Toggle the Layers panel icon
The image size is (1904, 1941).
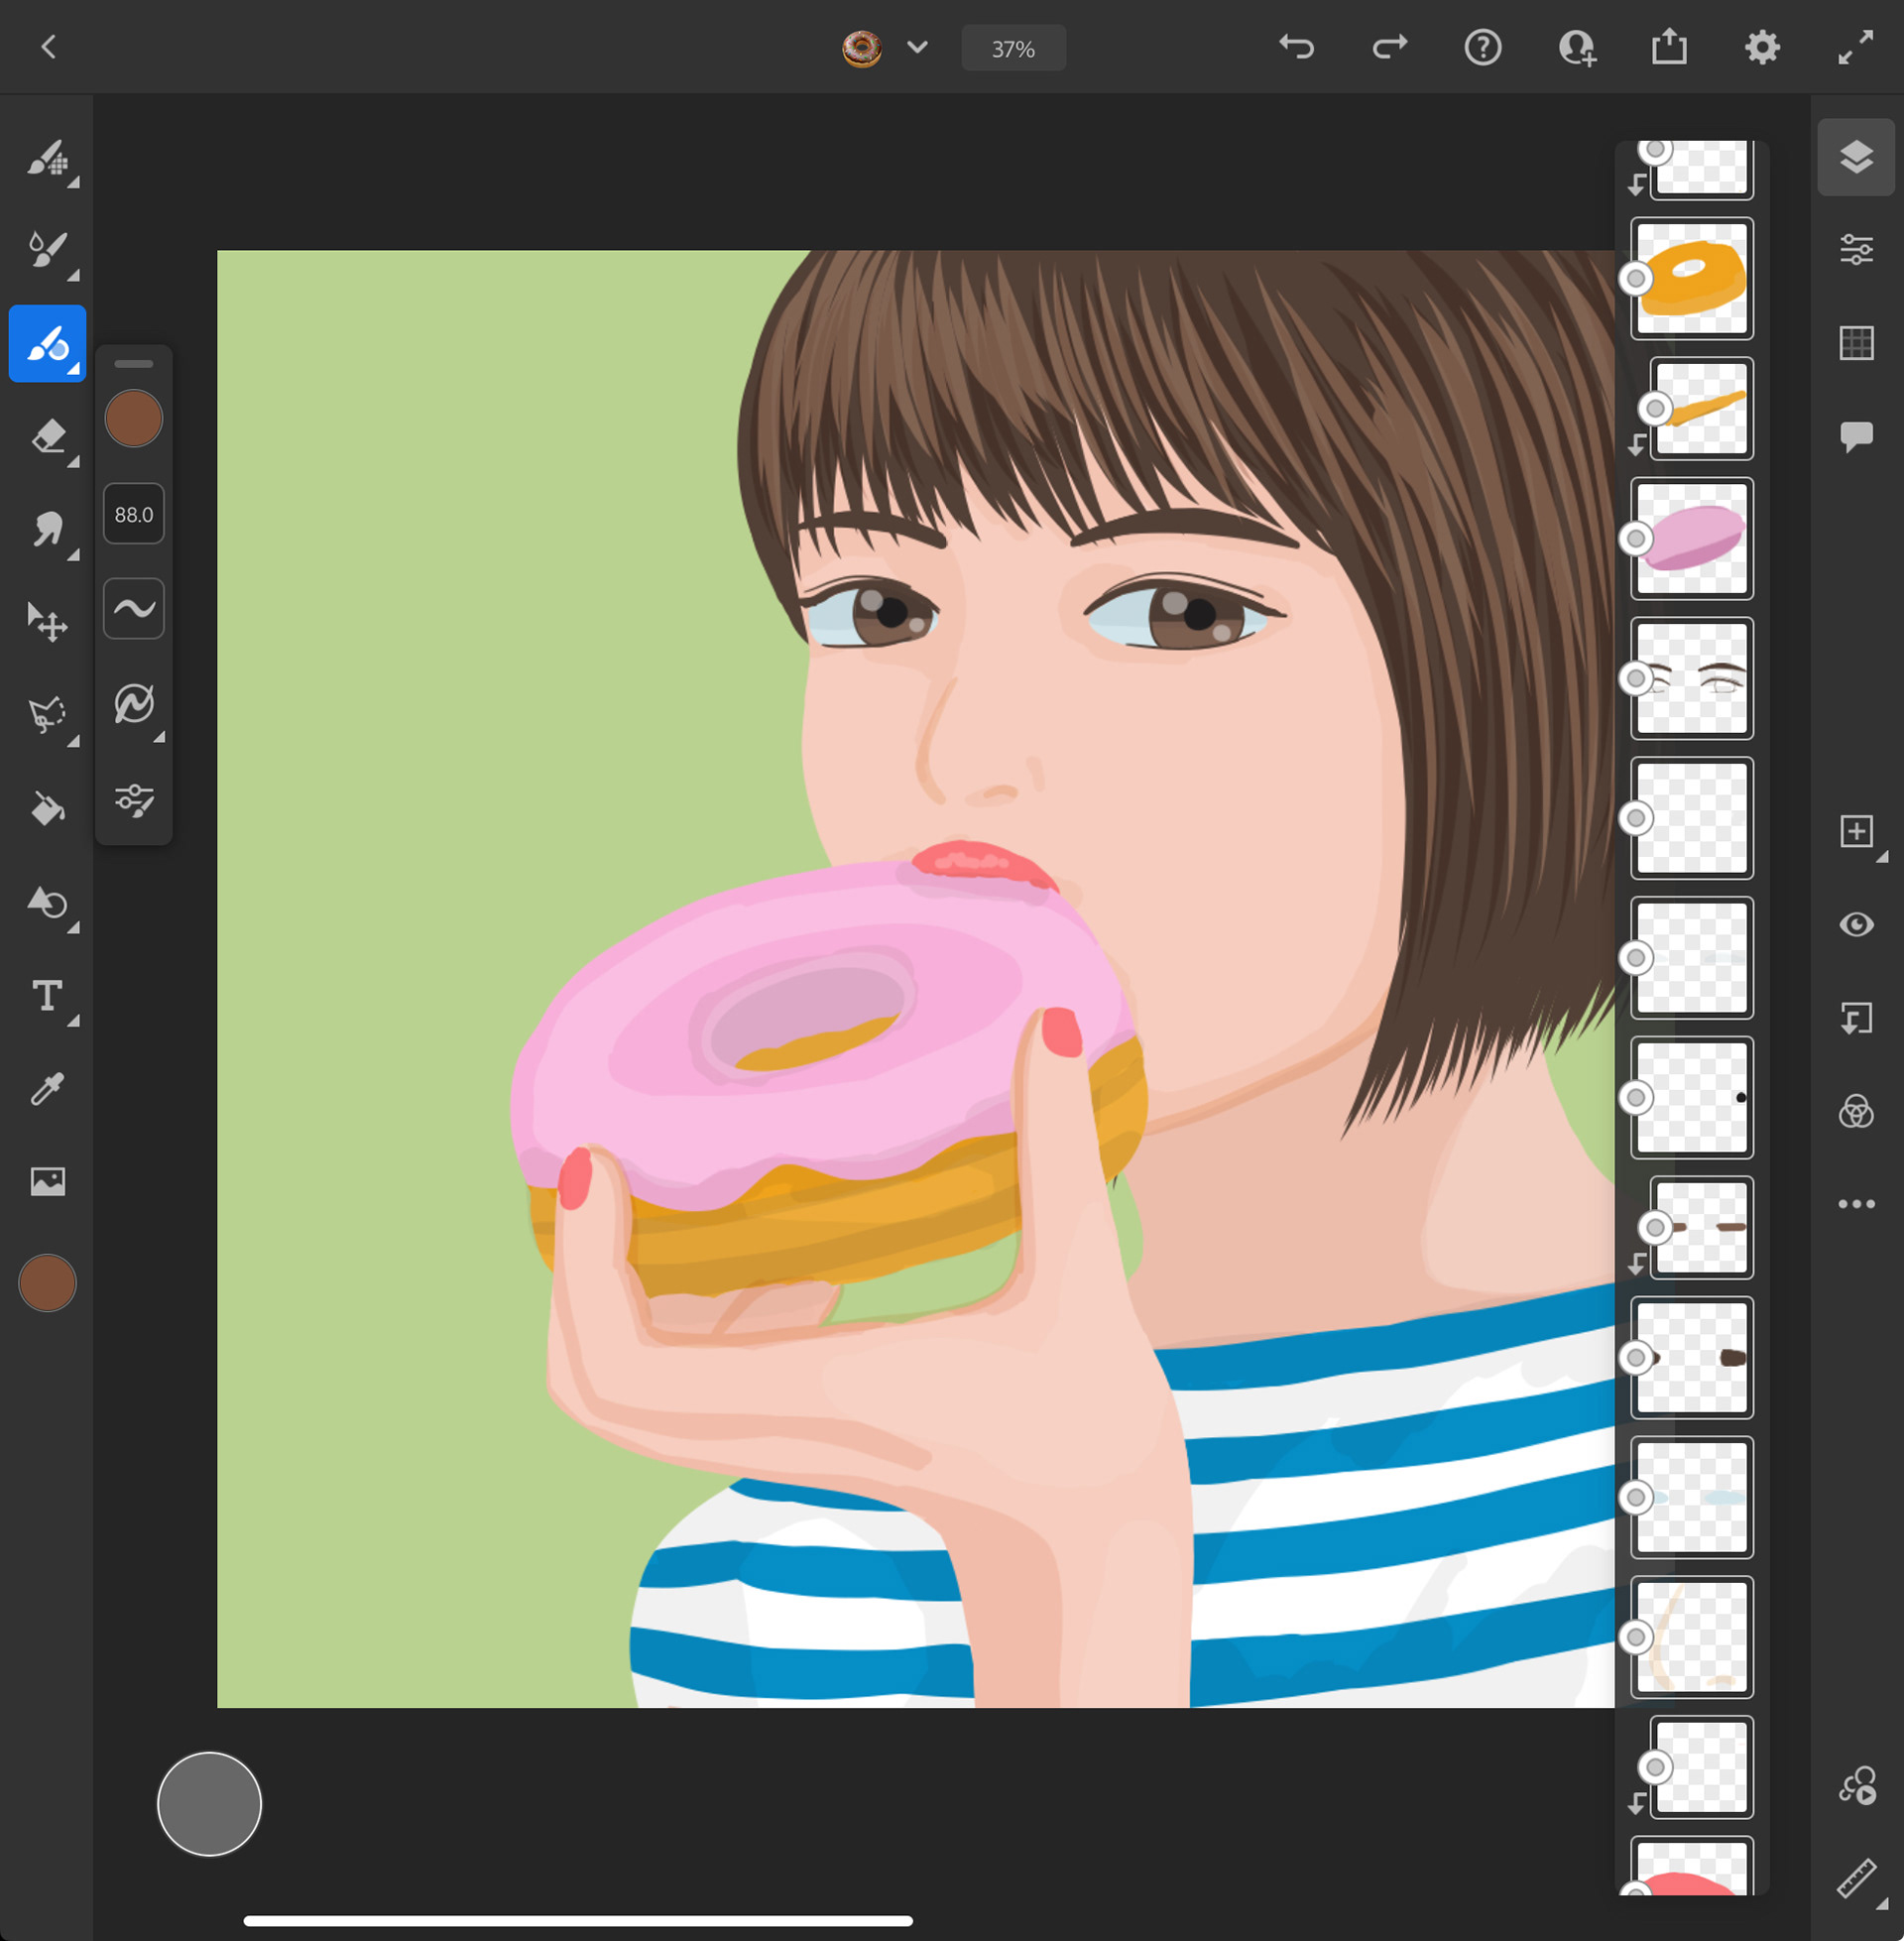pos(1855,157)
